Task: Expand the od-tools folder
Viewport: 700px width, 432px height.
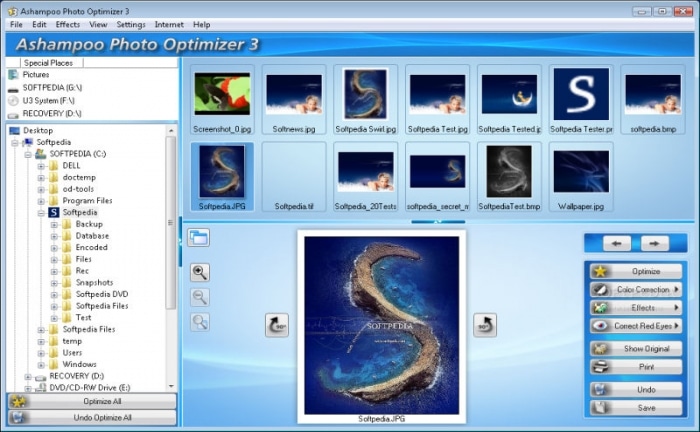Action: click(x=41, y=189)
